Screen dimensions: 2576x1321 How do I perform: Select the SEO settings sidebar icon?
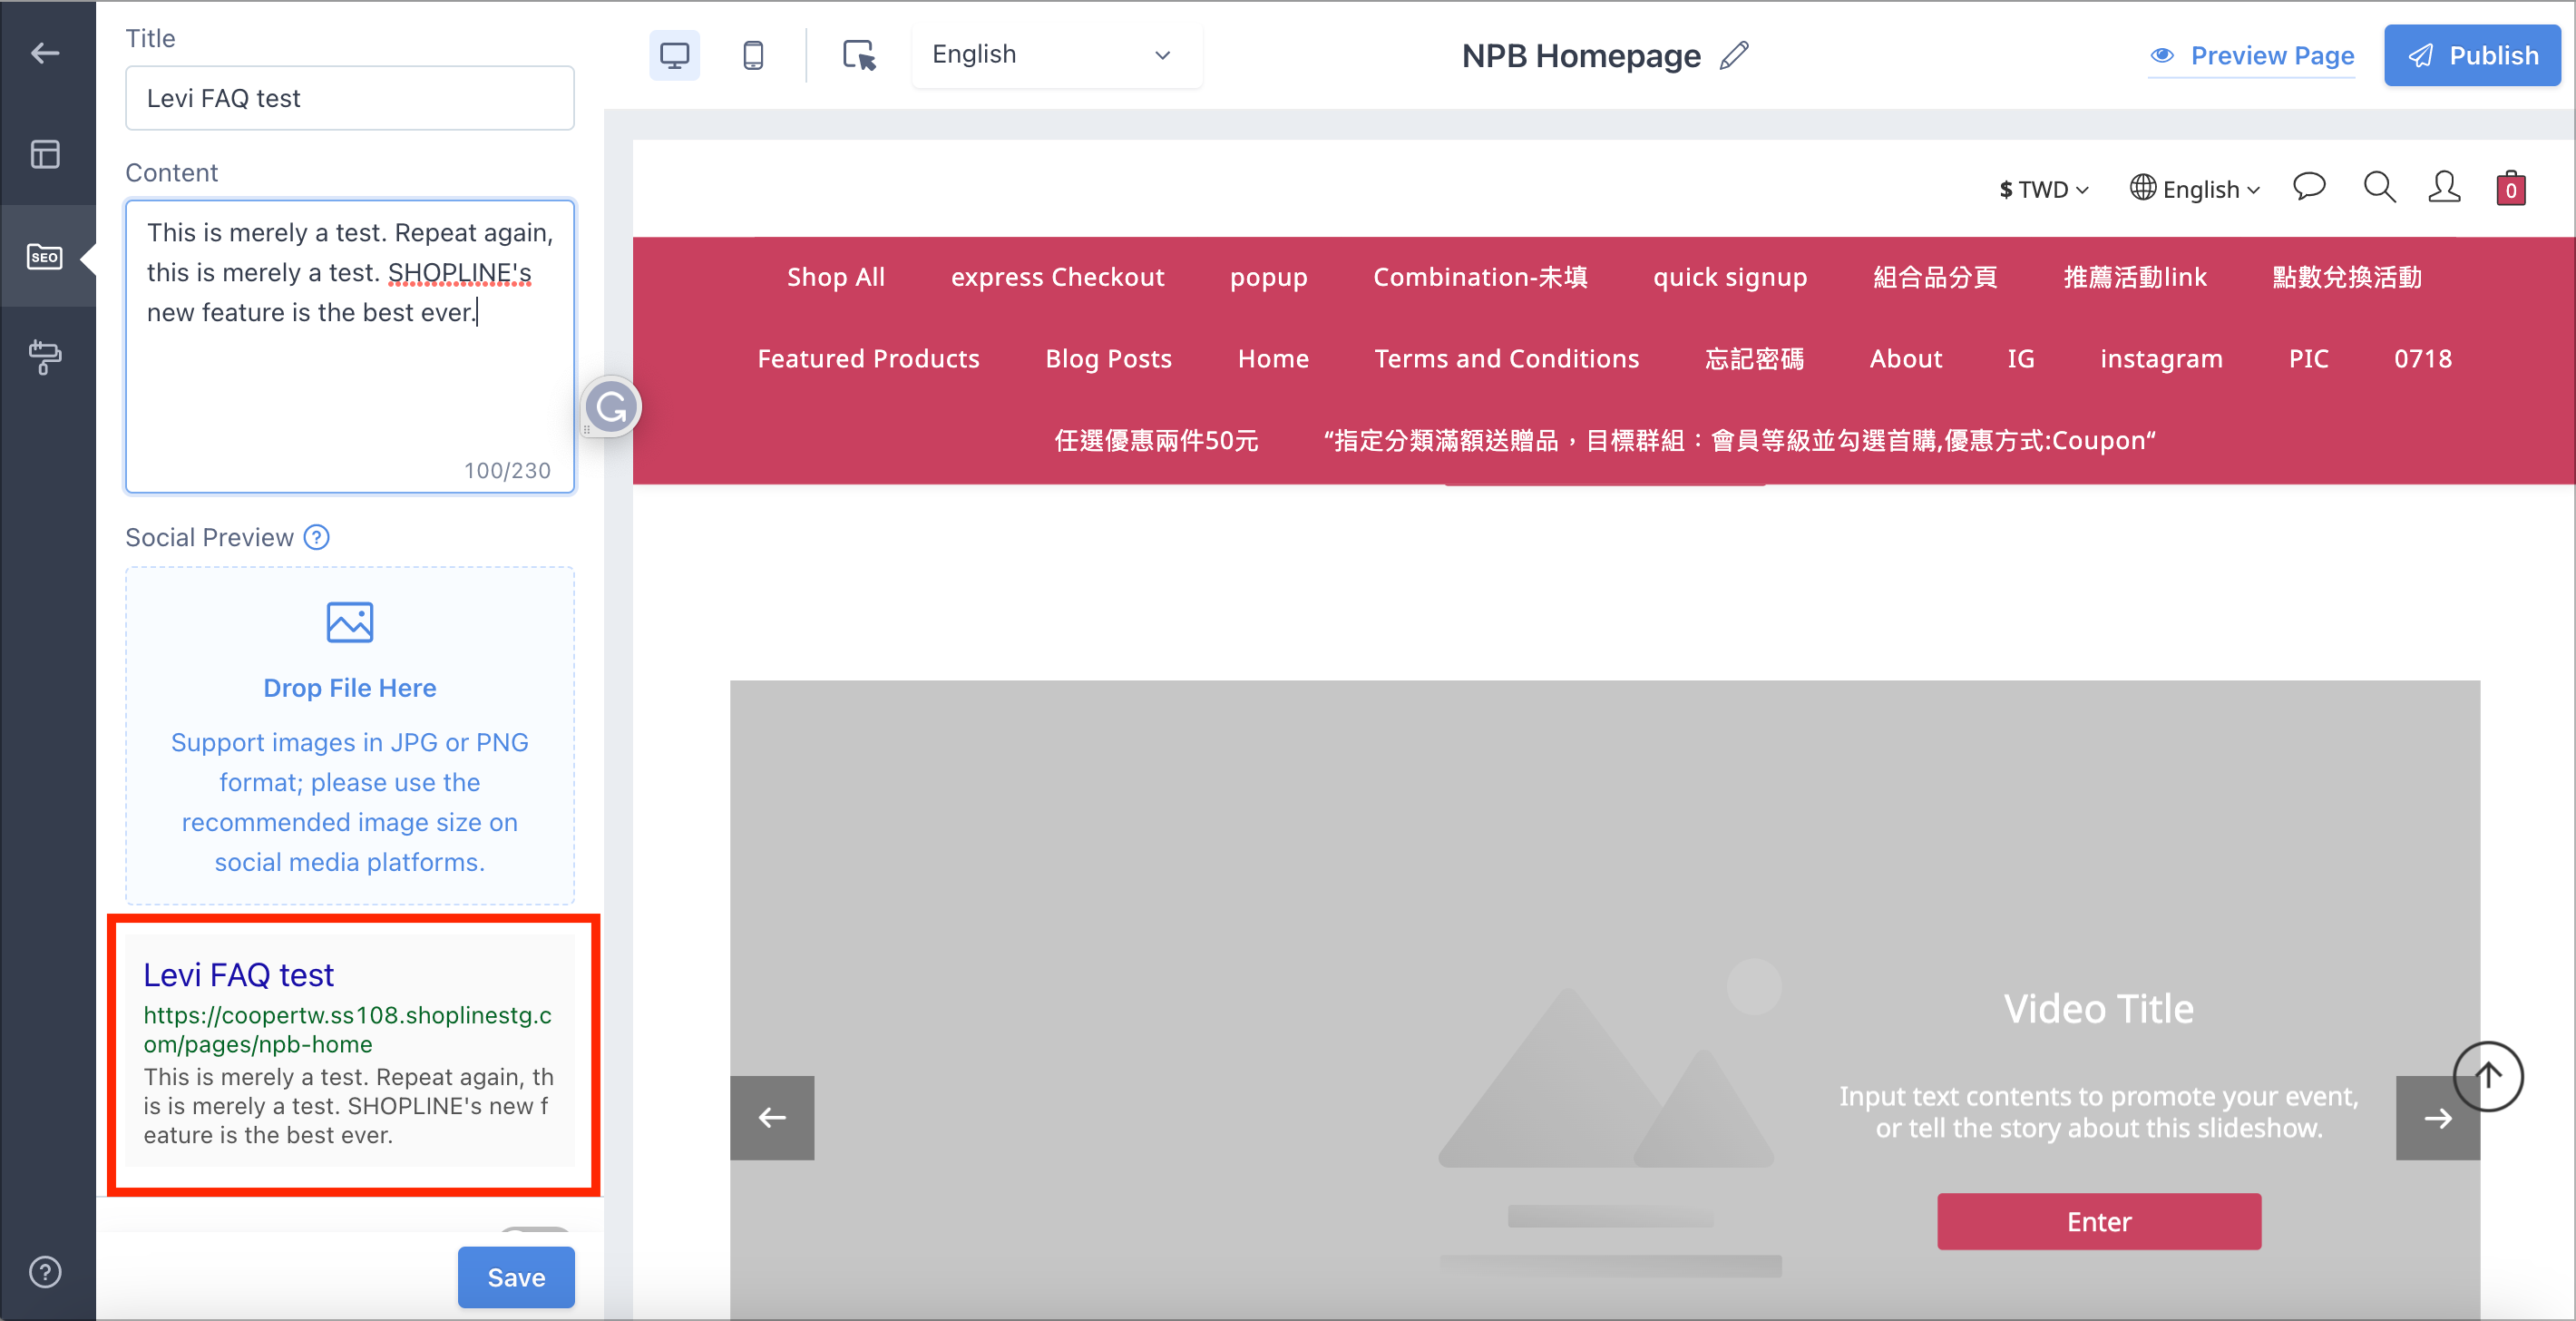click(45, 256)
